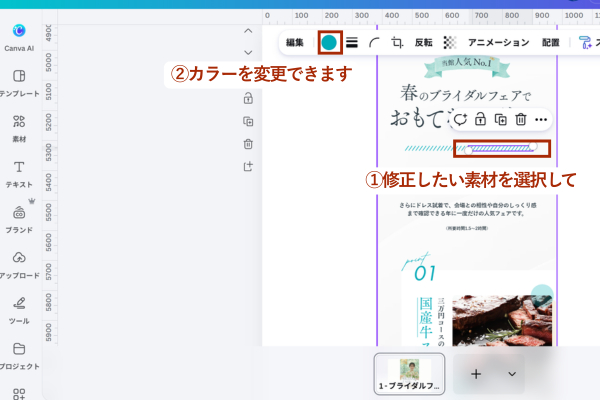Select the 01 point number text
Viewport: 600px width, 400px height.
tap(425, 274)
